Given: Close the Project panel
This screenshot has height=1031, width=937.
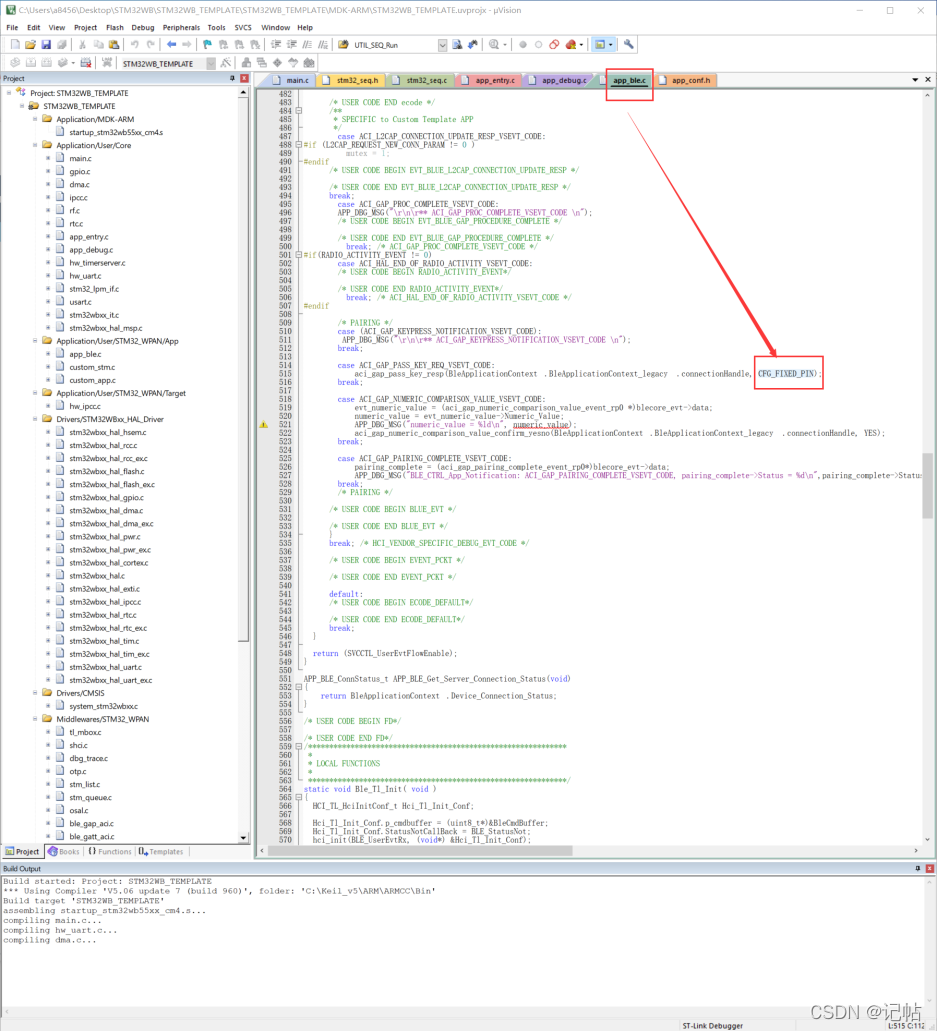Looking at the screenshot, I should [244, 78].
